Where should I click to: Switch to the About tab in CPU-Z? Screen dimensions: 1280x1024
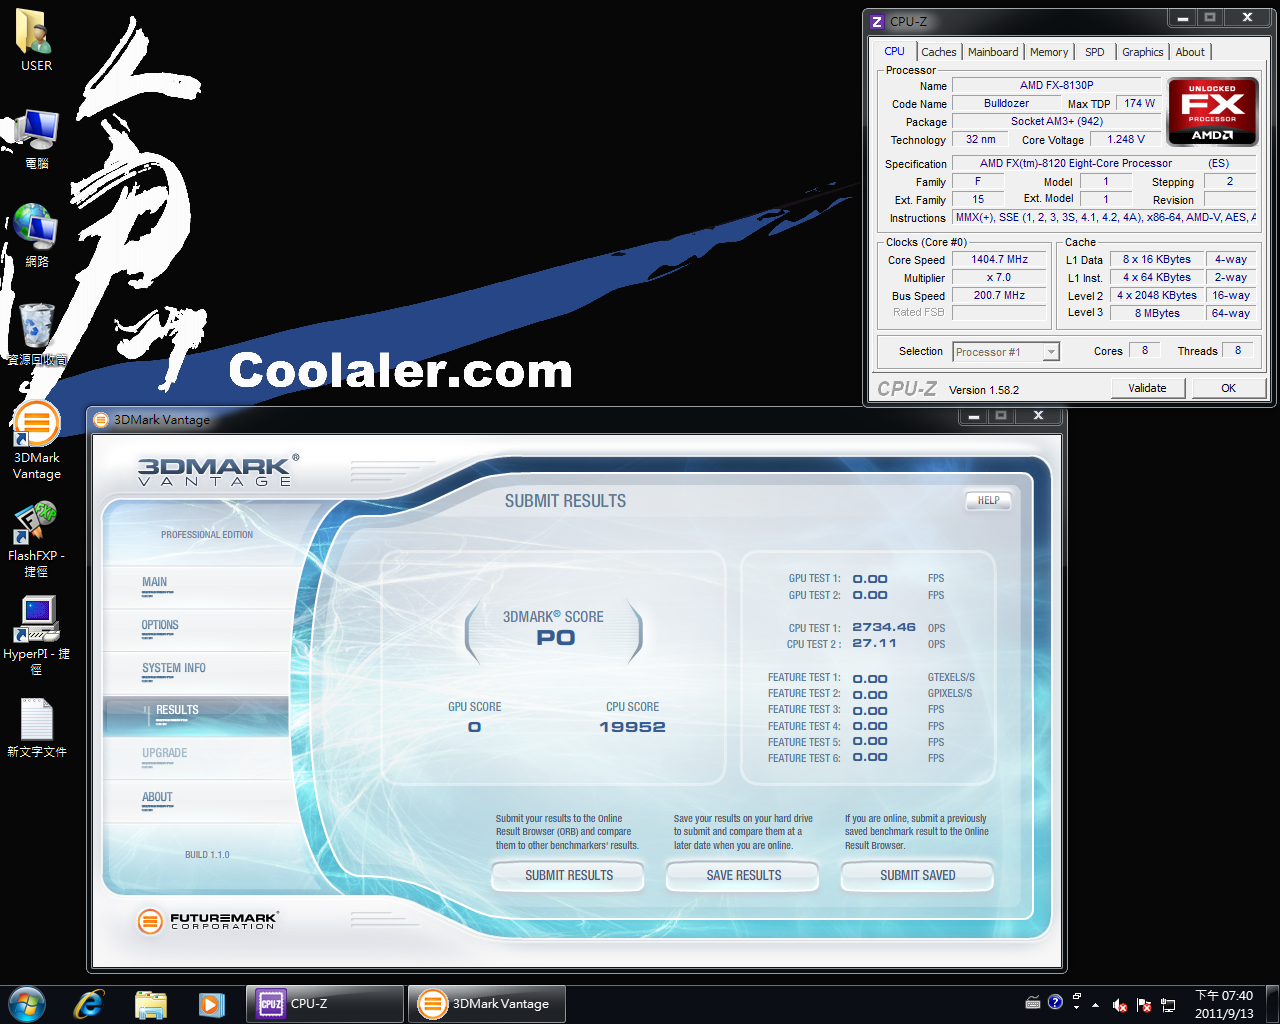tap(1190, 52)
